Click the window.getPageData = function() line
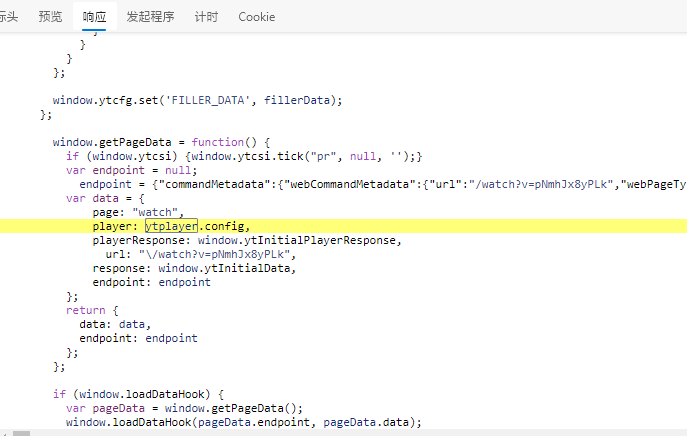The height and width of the screenshot is (436, 687). pos(161,142)
